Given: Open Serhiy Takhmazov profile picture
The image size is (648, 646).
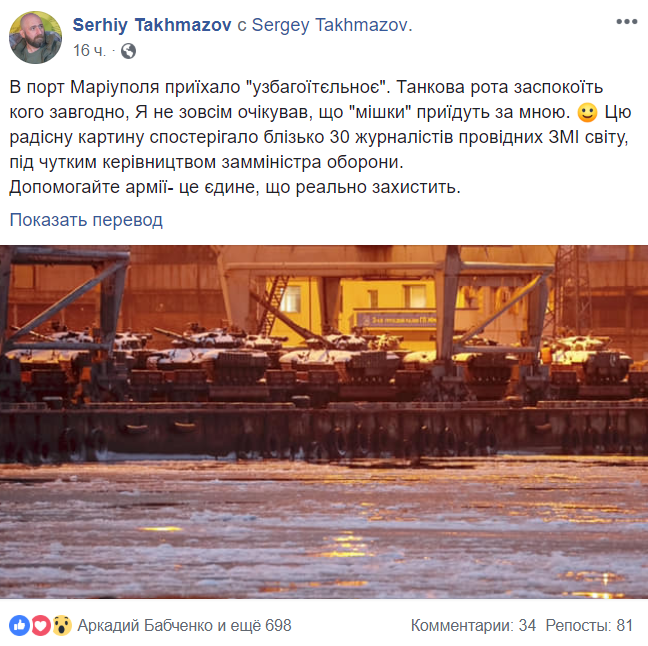Looking at the screenshot, I should [36, 37].
